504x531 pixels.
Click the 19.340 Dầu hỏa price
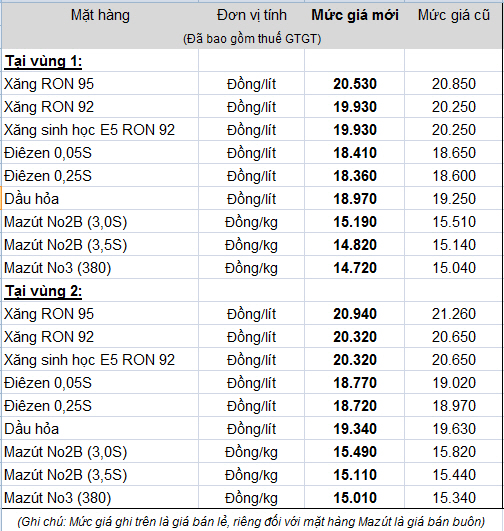(355, 429)
